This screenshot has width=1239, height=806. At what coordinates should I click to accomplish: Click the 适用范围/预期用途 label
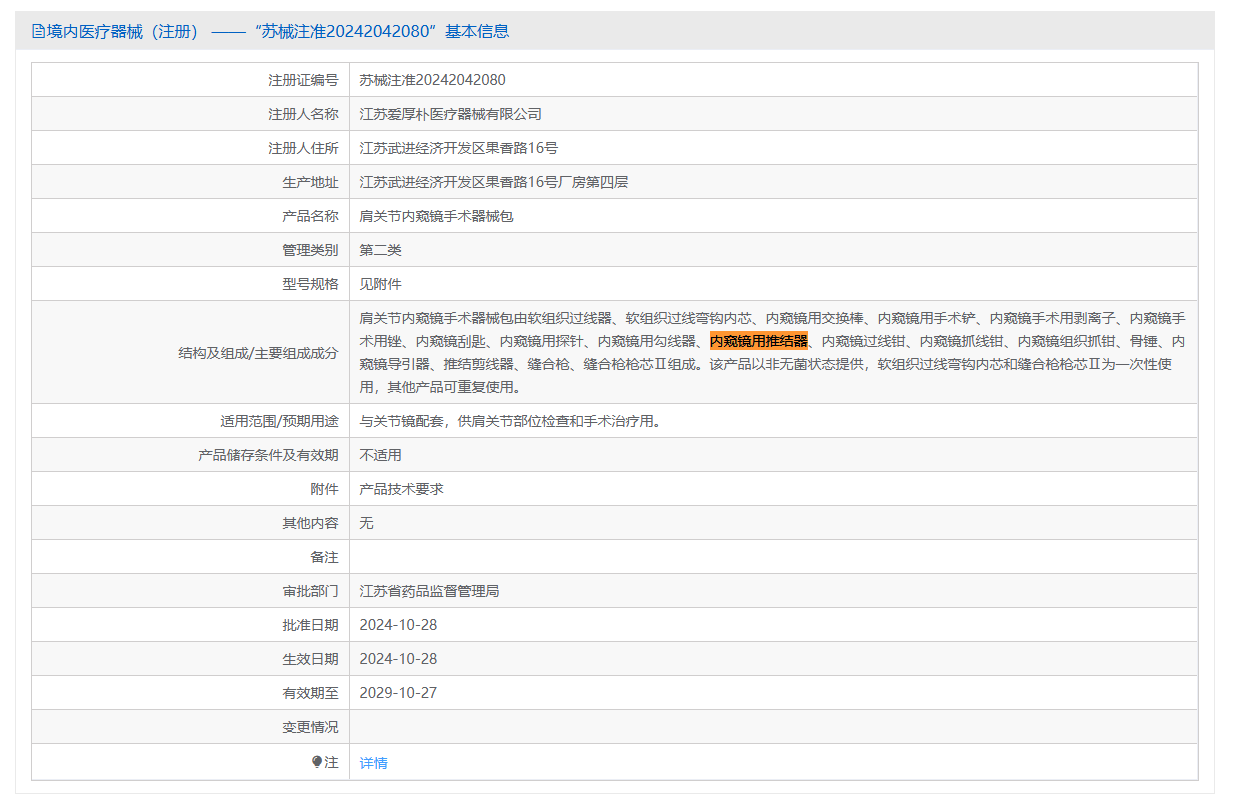[x=279, y=421]
